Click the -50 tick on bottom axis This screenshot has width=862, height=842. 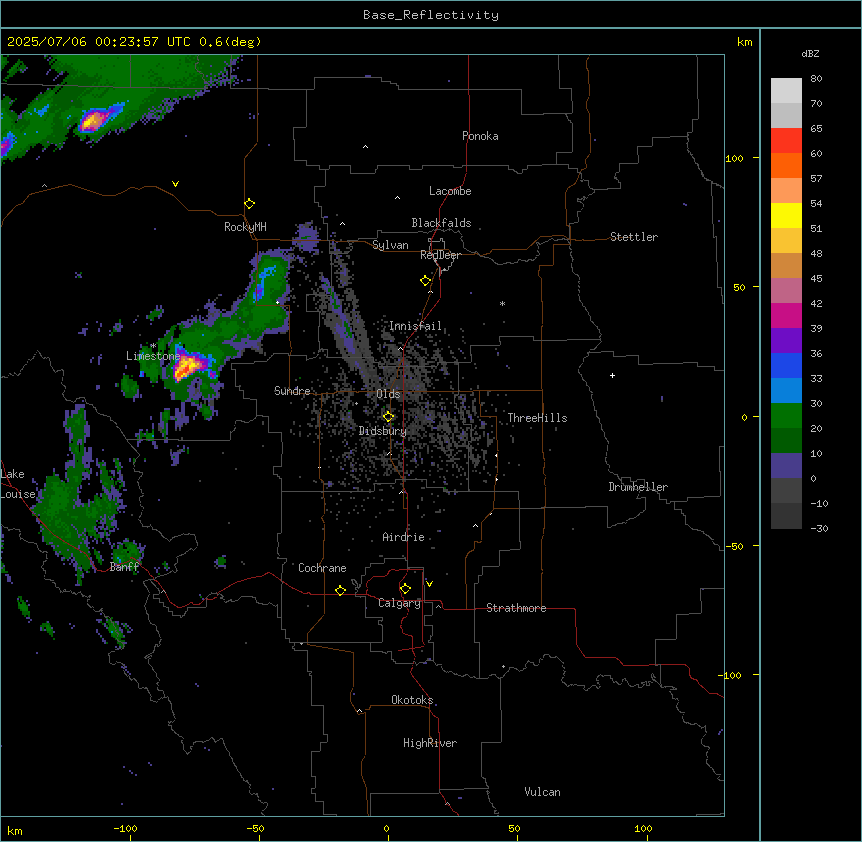point(255,828)
